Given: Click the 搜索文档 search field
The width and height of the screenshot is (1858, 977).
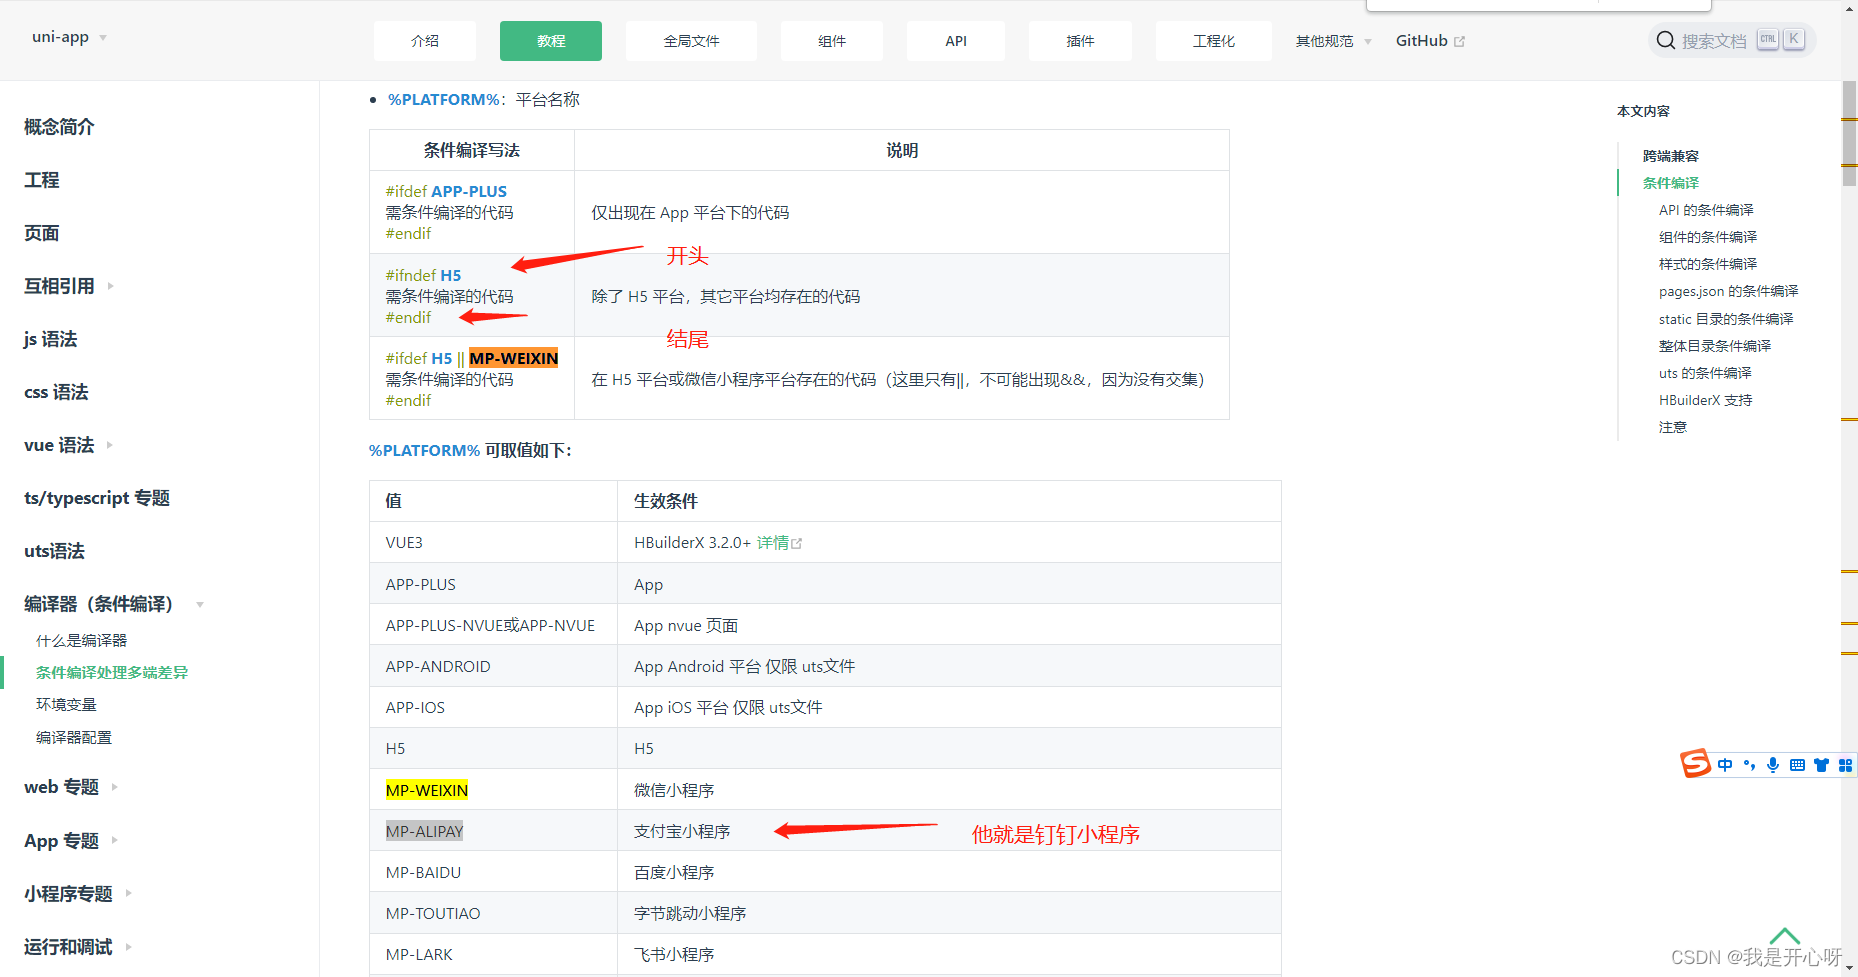Looking at the screenshot, I should pyautogui.click(x=1732, y=41).
